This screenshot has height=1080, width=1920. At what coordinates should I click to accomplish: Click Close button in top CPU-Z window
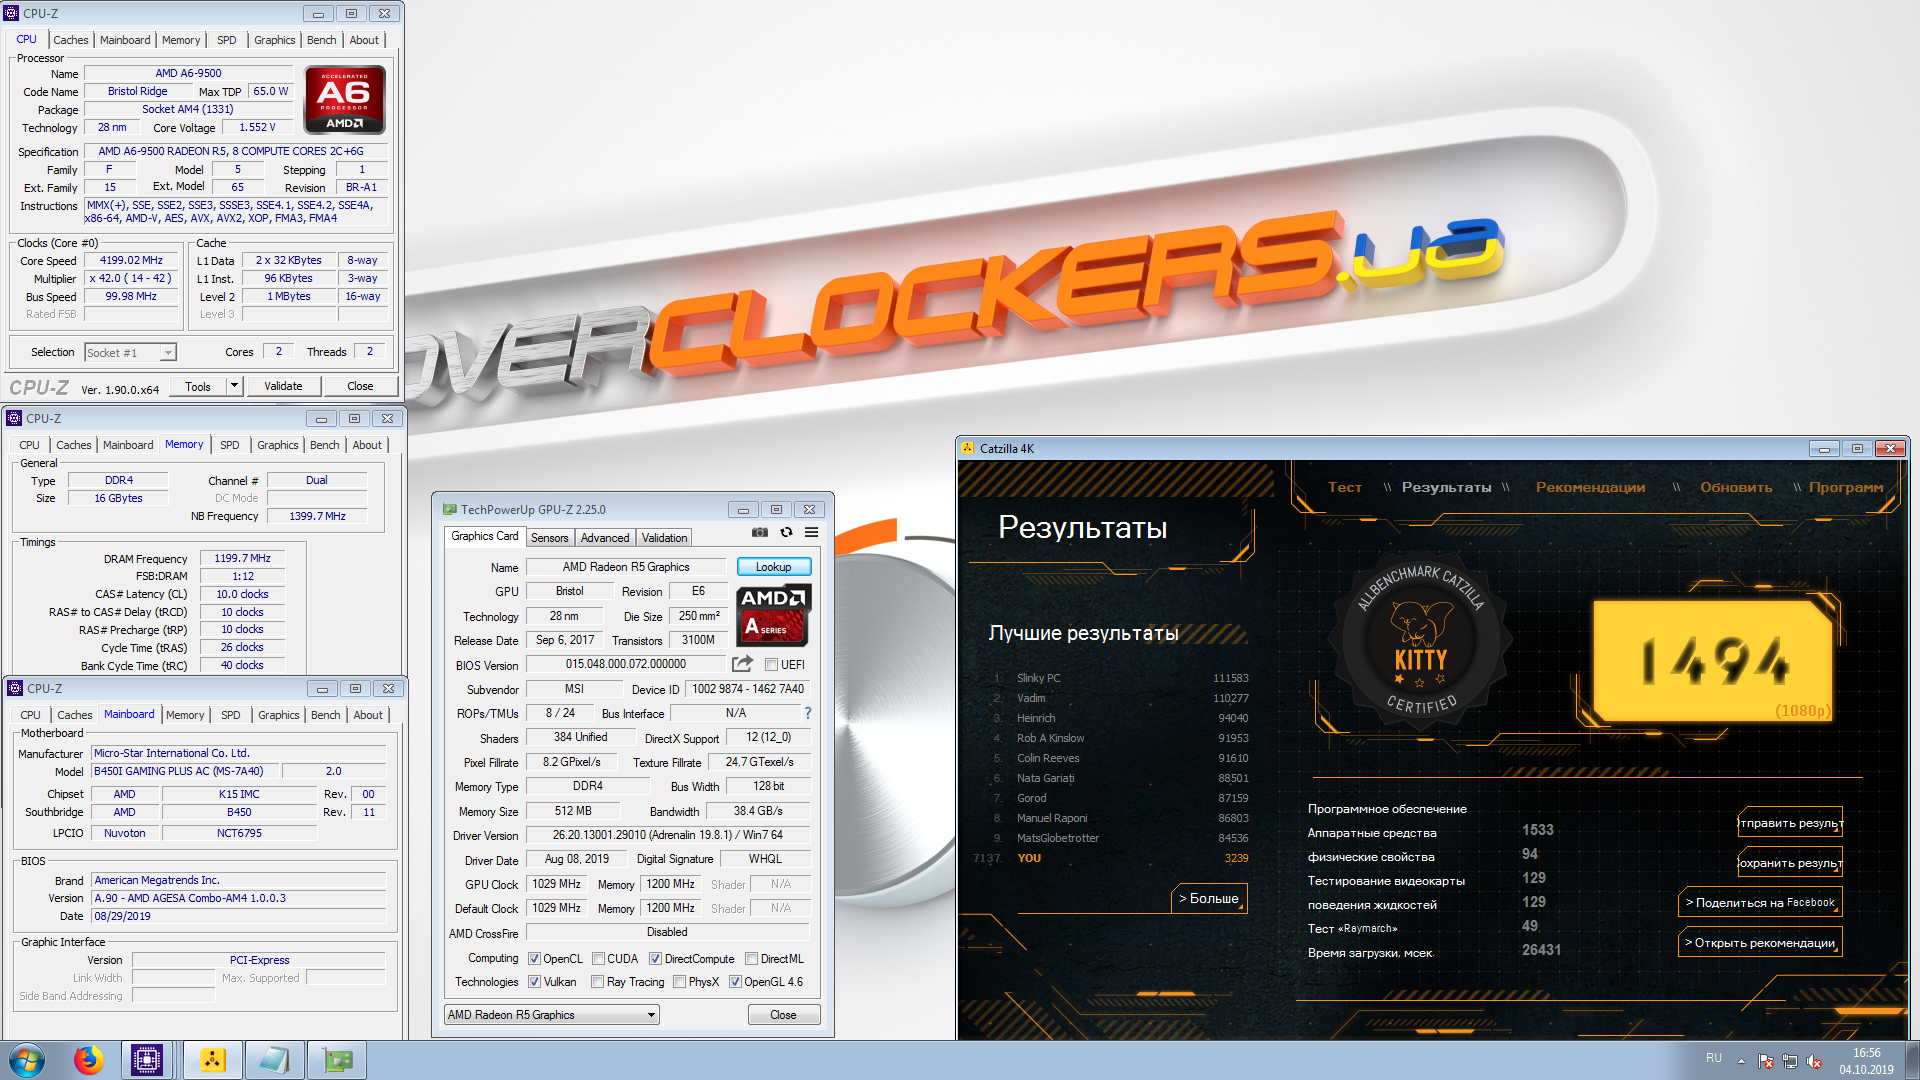point(360,386)
